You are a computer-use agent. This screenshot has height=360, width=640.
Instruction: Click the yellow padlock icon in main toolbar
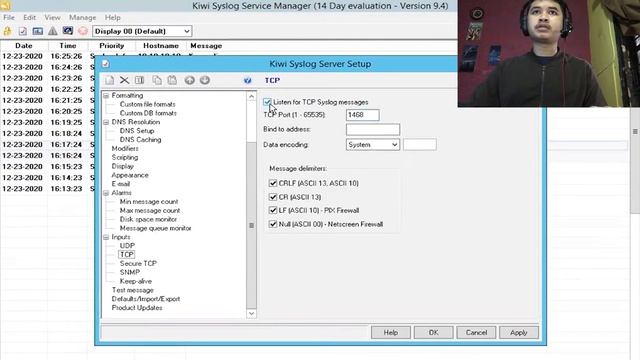coord(7,31)
